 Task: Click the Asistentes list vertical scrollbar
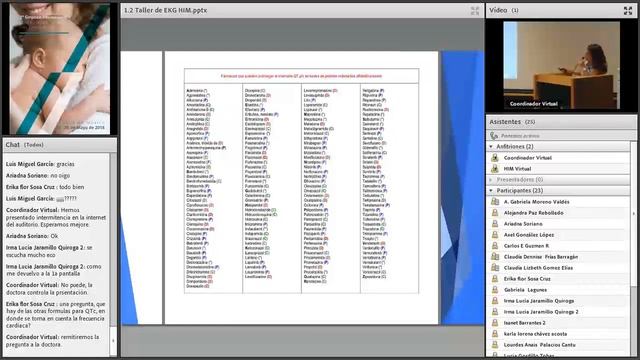tap(633, 249)
